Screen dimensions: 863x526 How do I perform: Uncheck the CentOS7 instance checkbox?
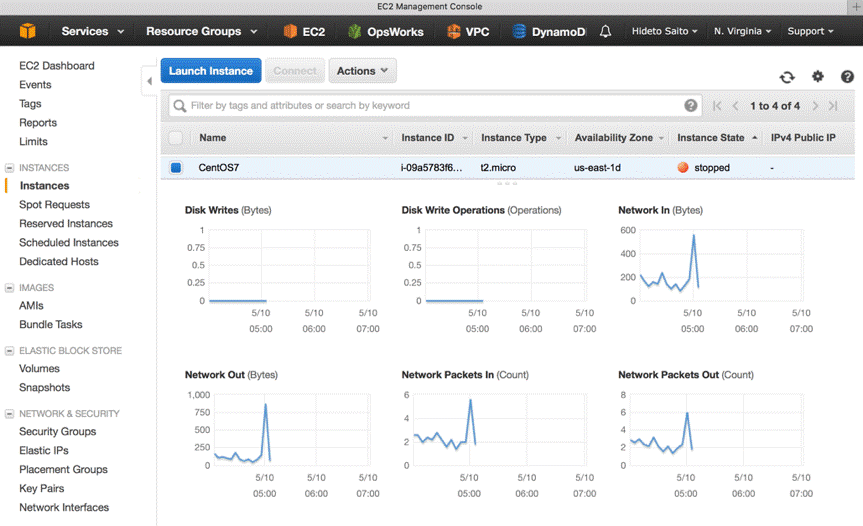(176, 167)
